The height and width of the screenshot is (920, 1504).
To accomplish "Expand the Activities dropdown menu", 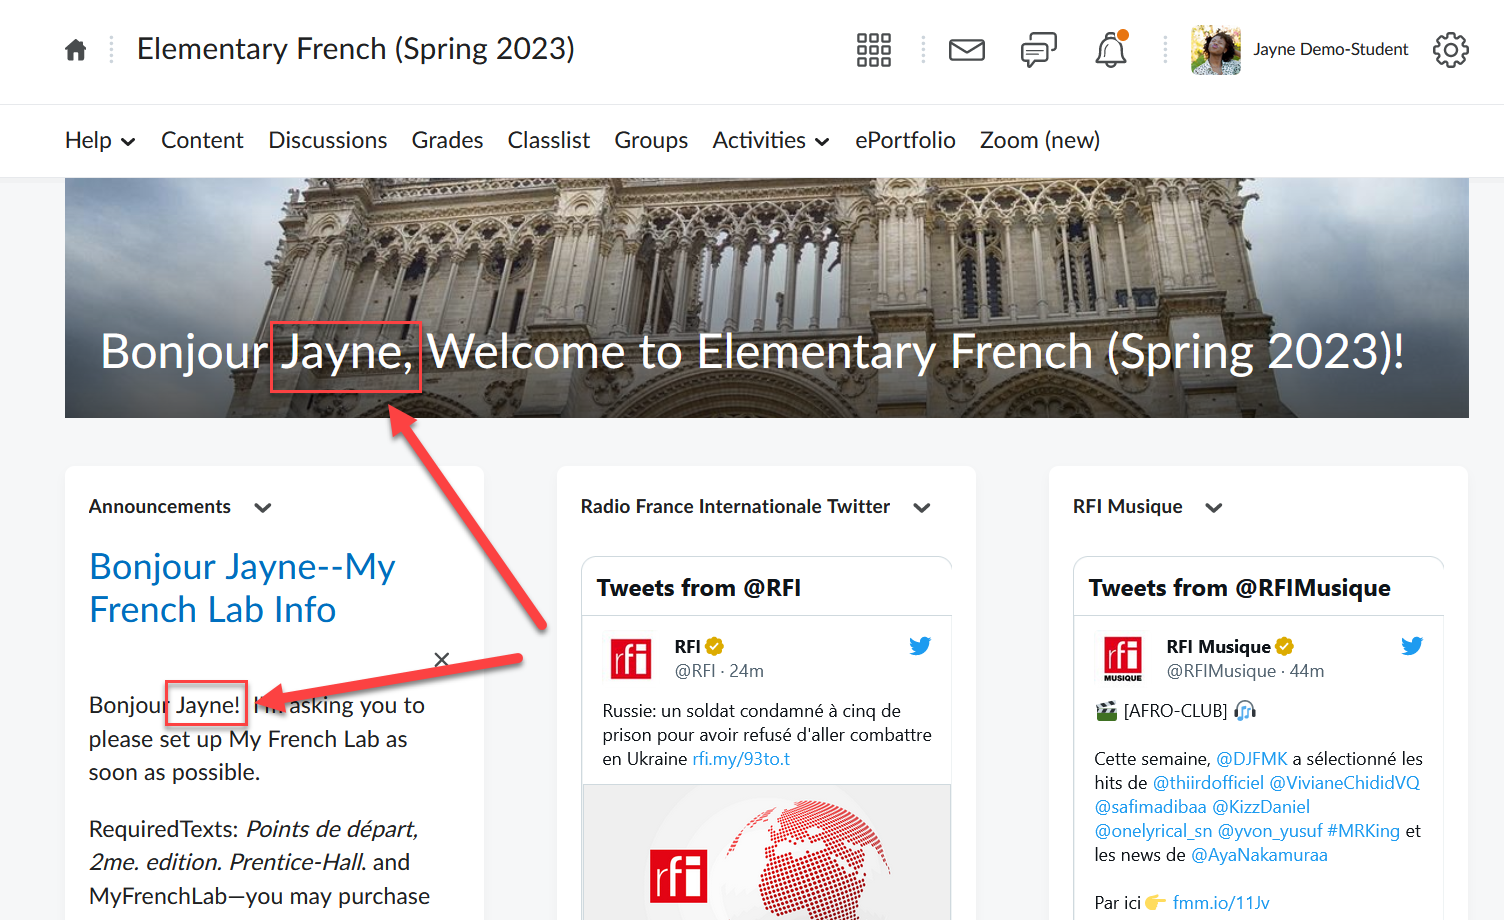I will point(770,141).
